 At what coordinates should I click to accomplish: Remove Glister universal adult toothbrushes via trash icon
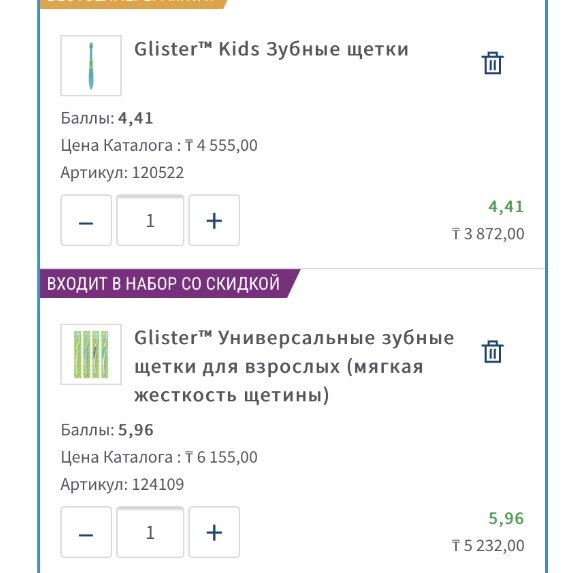coord(492,351)
